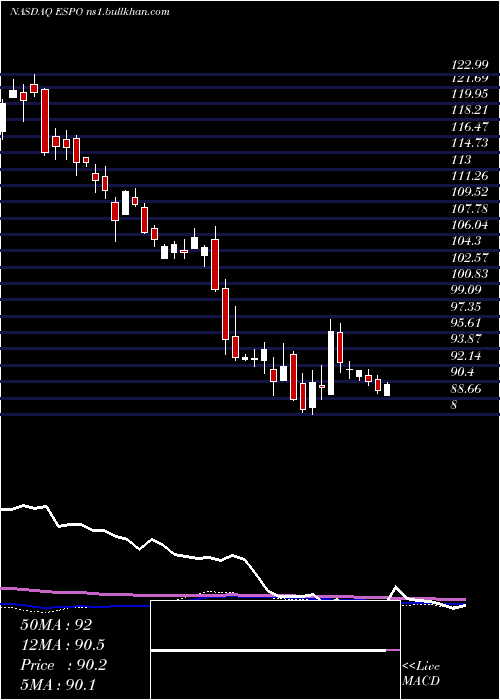This screenshot has width=500, height=700.
Task: Click the large red candlestick falling from 121.69
Action: 45,121
